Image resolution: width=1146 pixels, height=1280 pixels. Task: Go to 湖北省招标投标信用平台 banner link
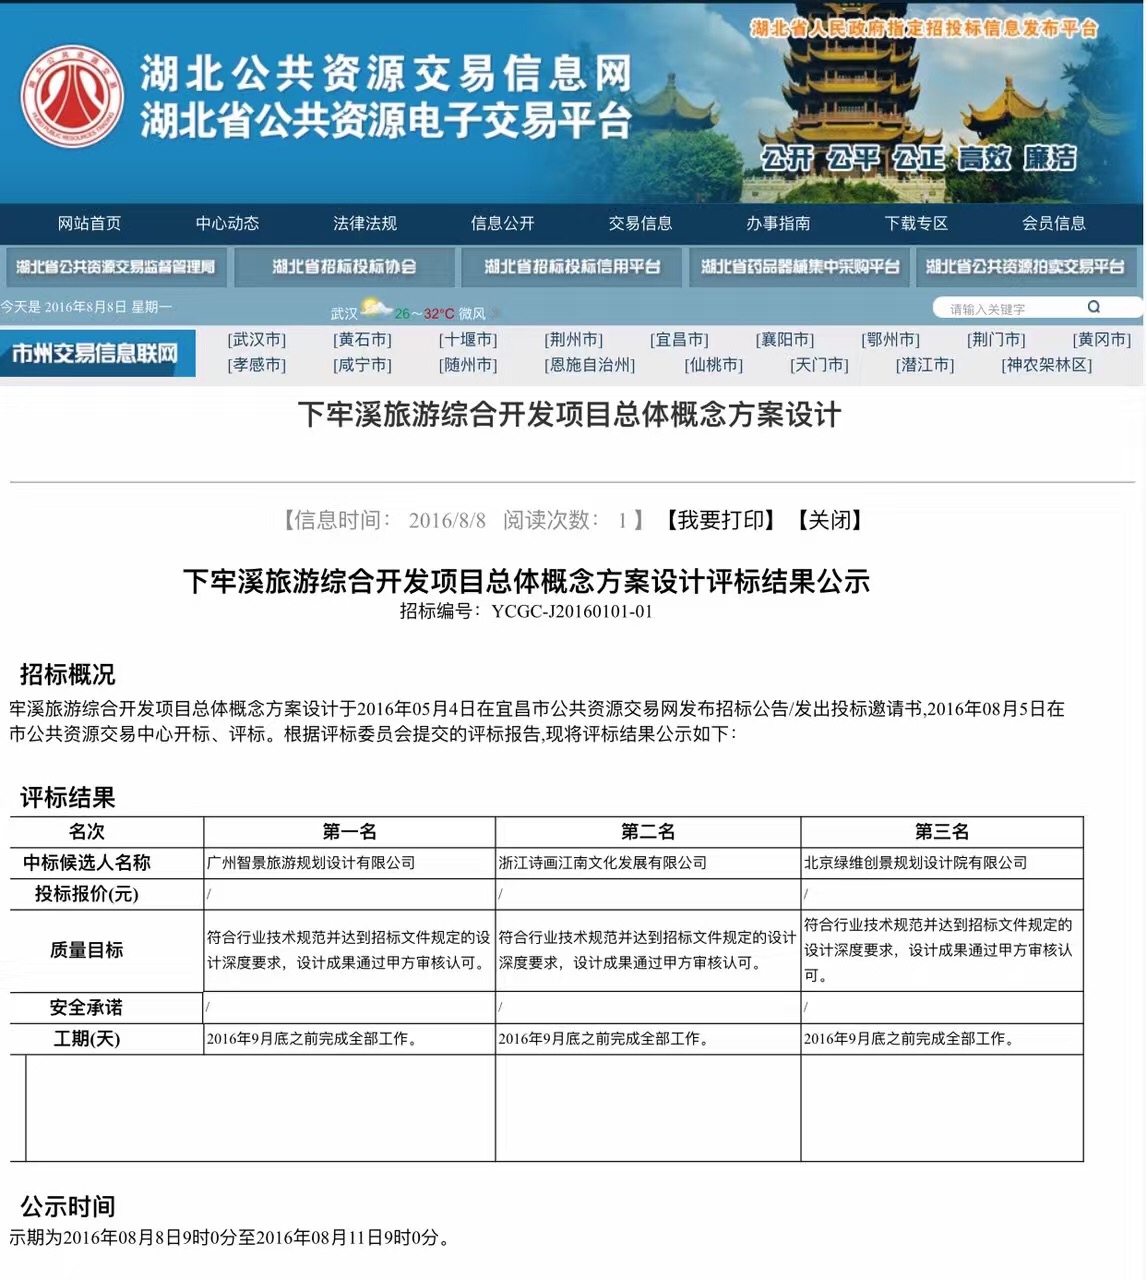572,267
